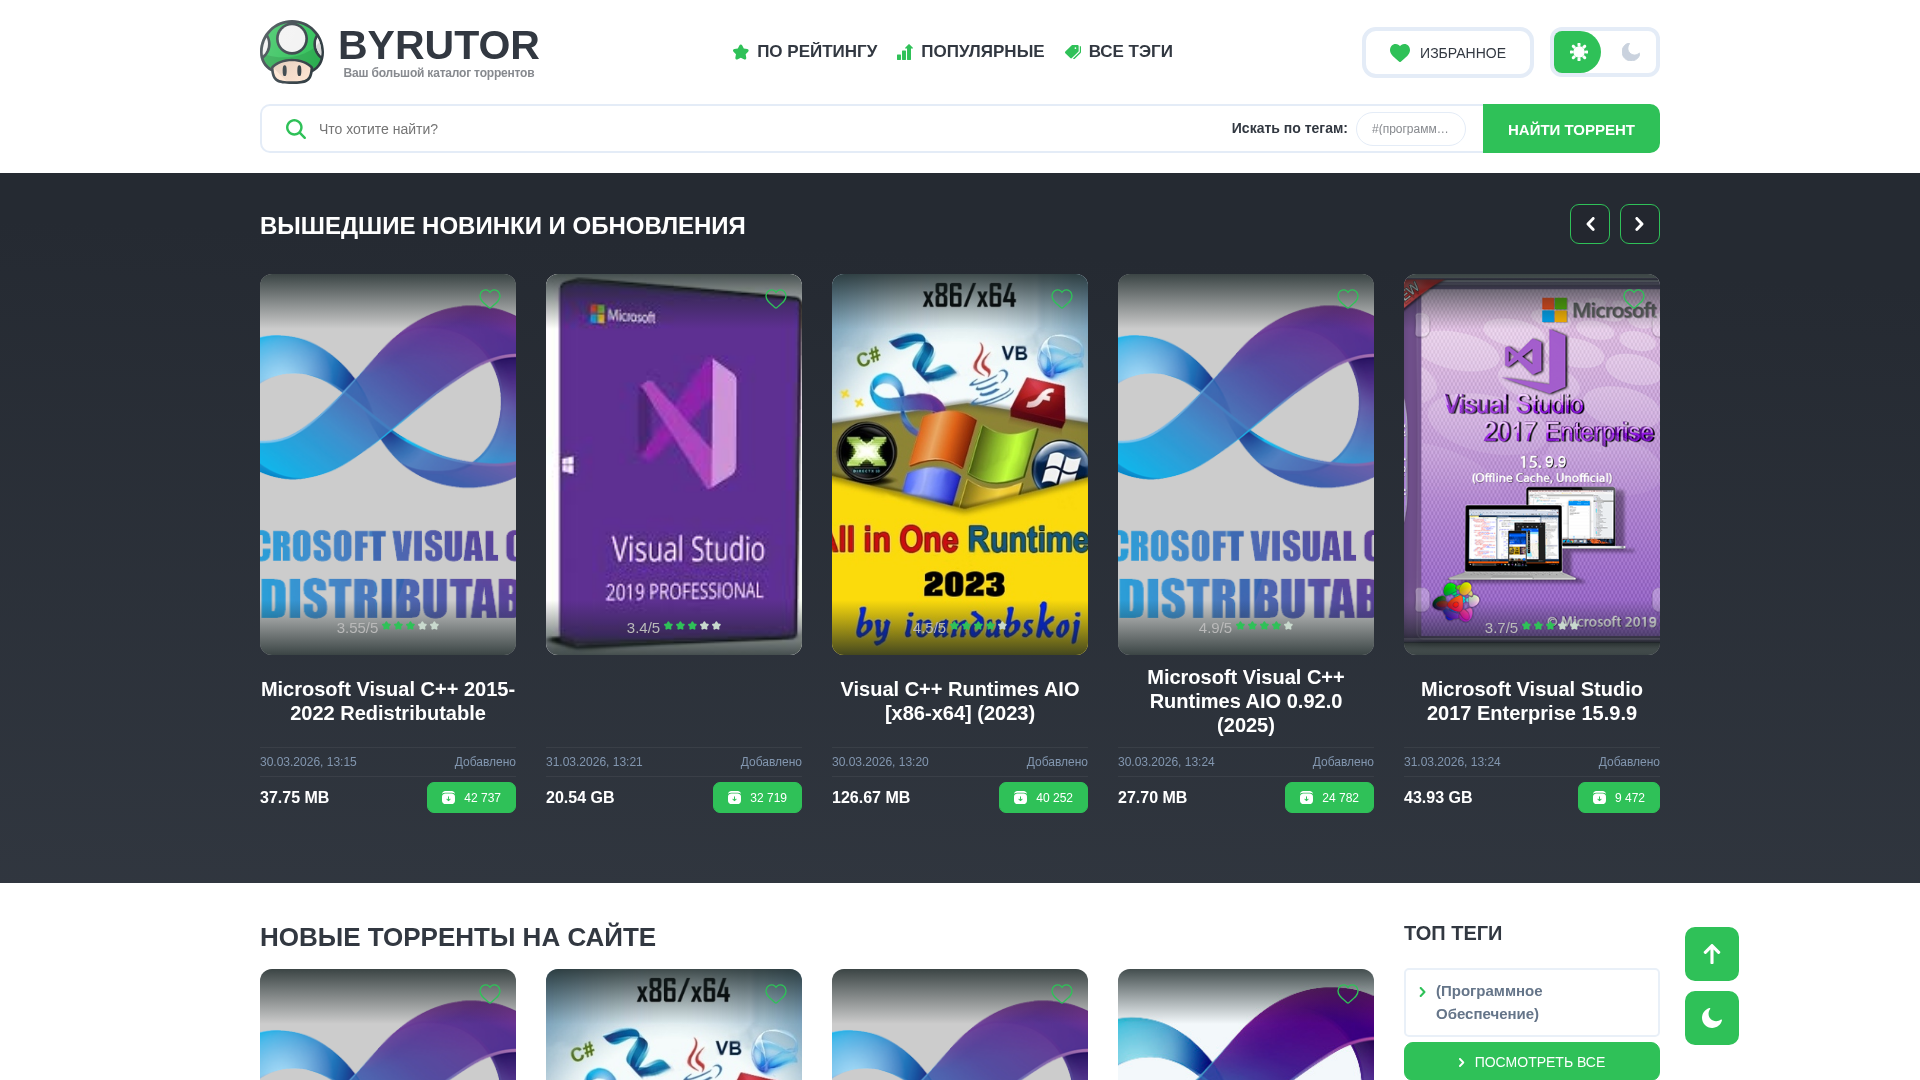Favorite Microsoft Visual C++ 2015-2022 Redistributable card
Image resolution: width=1920 pixels, height=1080 pixels.
coord(490,299)
